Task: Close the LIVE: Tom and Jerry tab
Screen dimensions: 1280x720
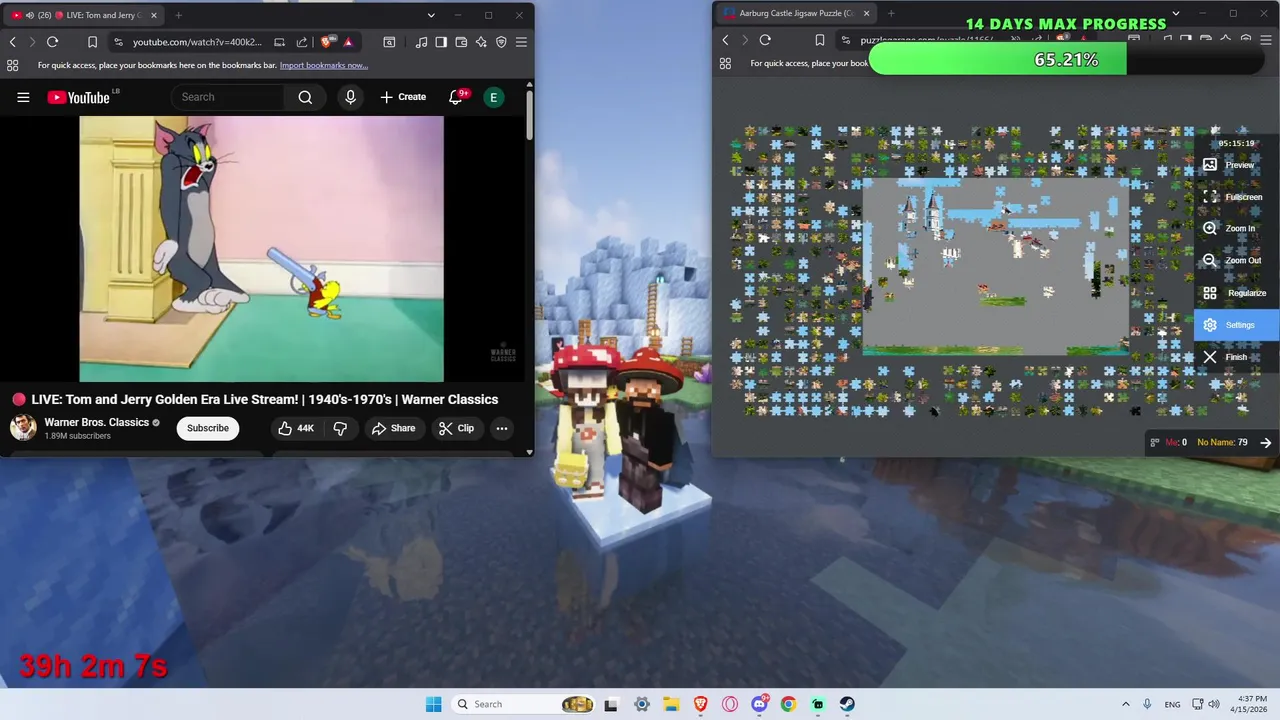Action: (153, 15)
